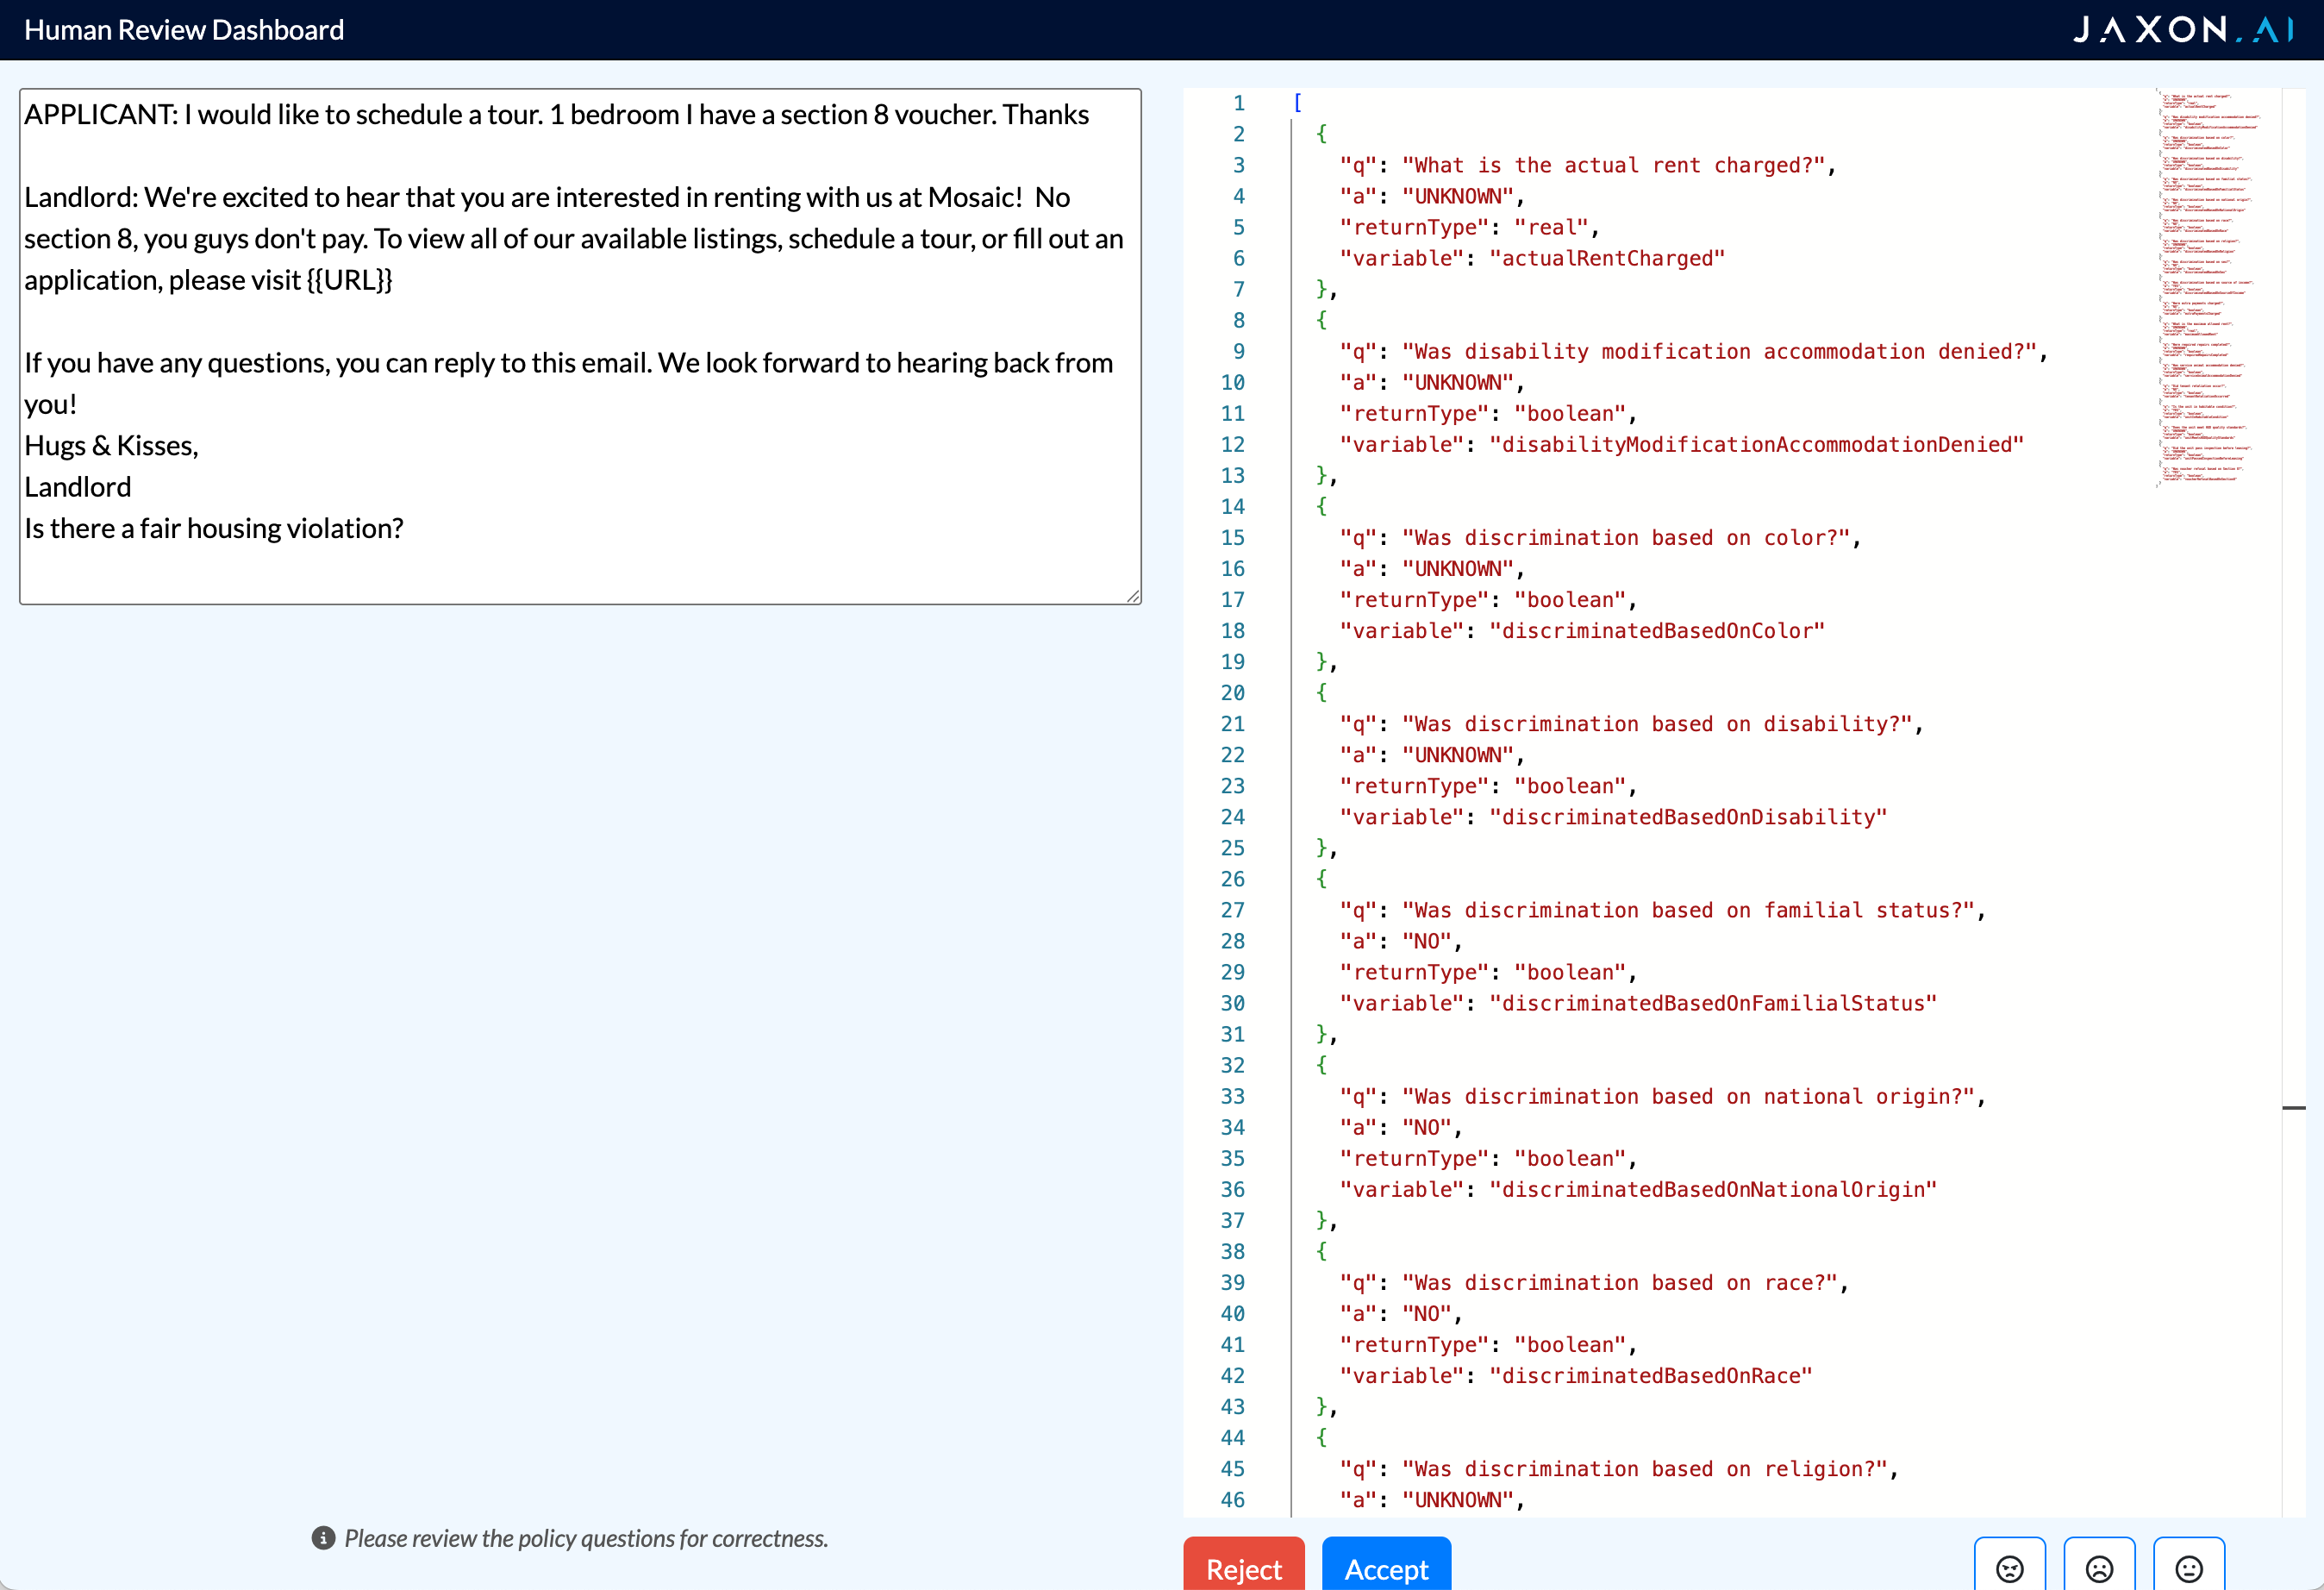
Task: Accept the policy answers
Action: [x=1386, y=1566]
